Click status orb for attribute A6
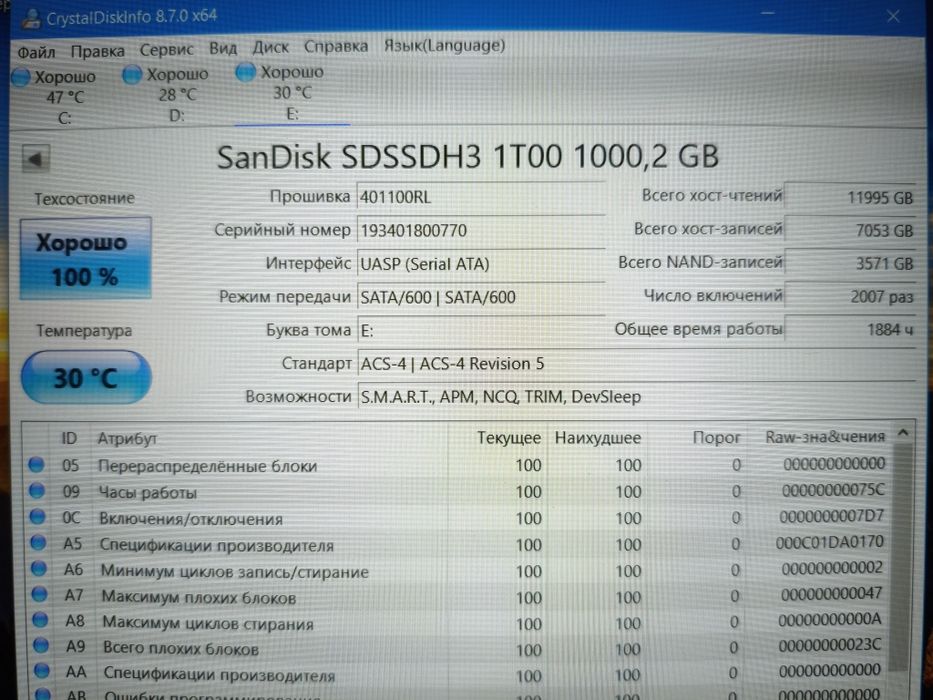Image resolution: width=933 pixels, height=700 pixels. pyautogui.click(x=39, y=569)
